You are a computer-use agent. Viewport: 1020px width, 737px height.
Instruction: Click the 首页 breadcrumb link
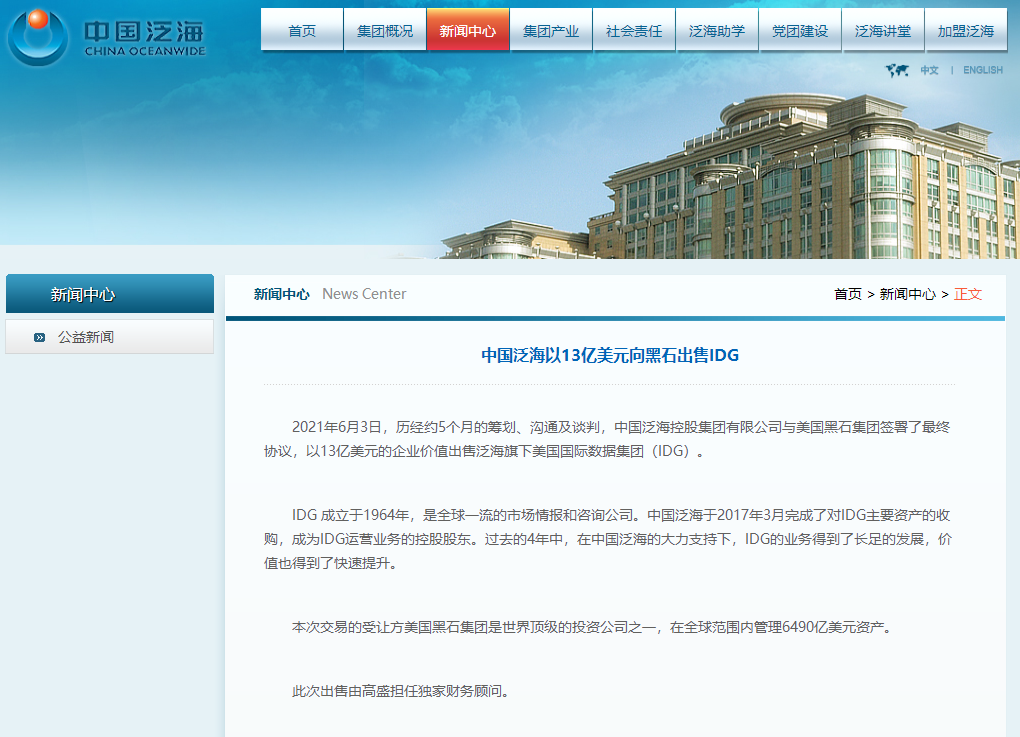[847, 294]
